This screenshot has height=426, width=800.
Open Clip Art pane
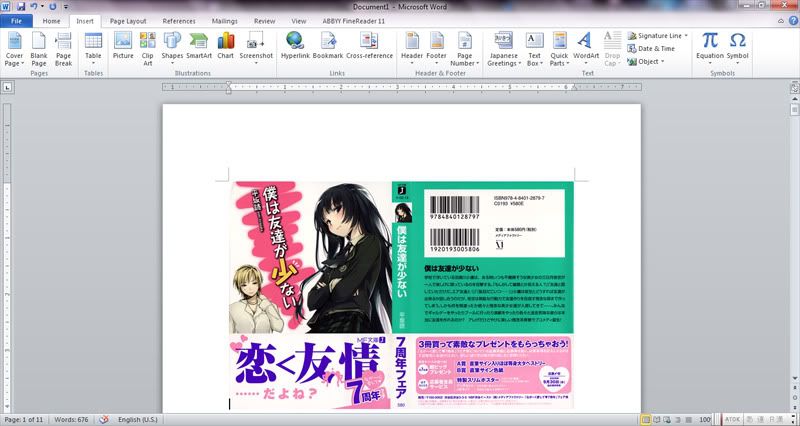[147, 49]
